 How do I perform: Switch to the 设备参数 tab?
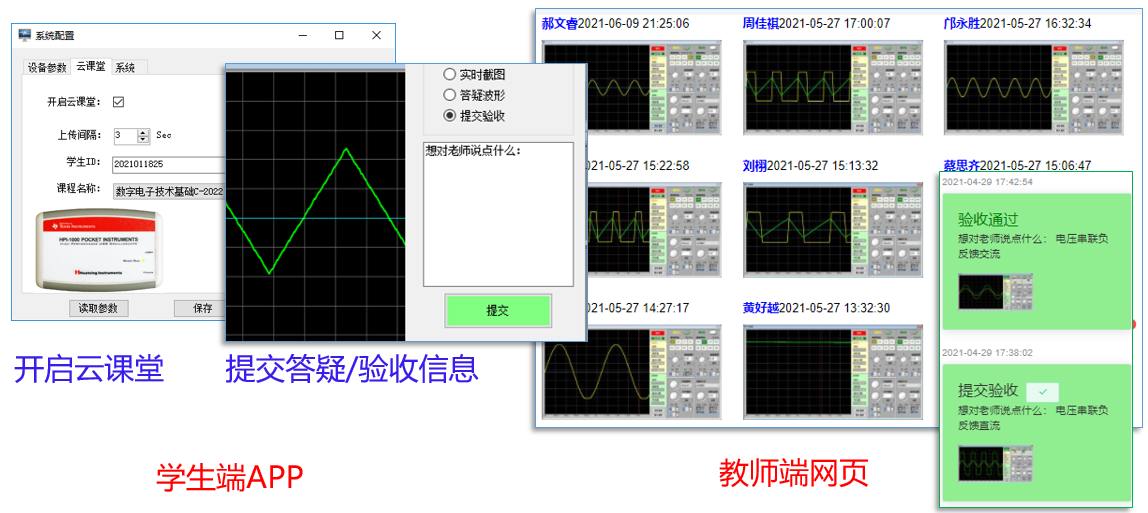point(47,67)
